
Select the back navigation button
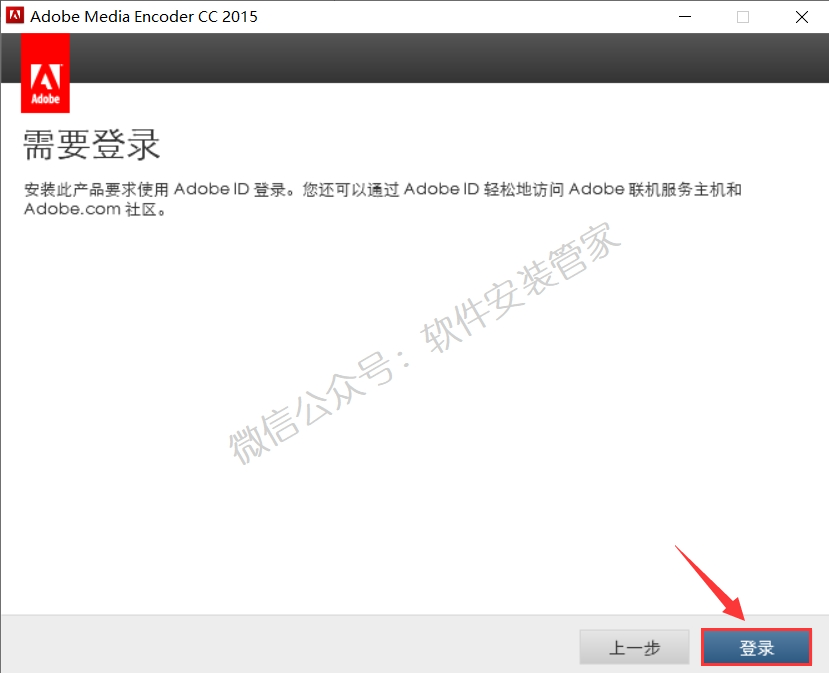coord(634,647)
